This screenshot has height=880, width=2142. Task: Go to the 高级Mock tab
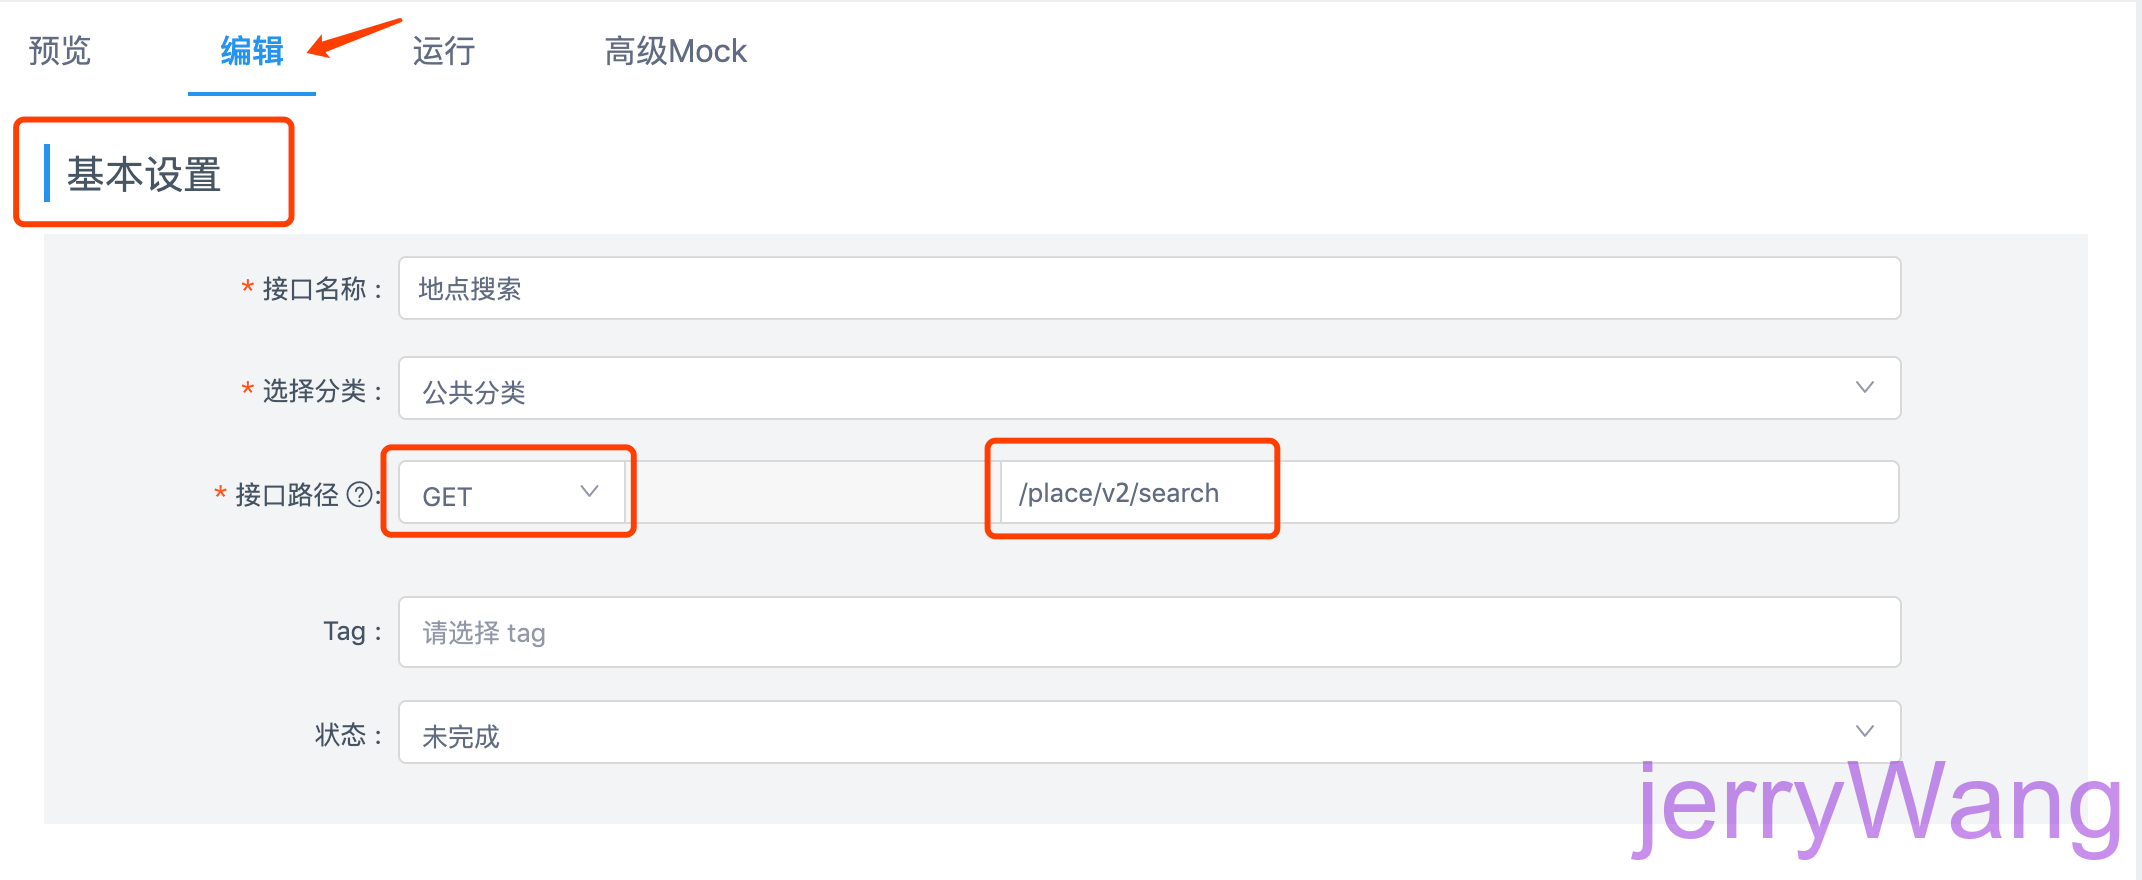[x=675, y=51]
